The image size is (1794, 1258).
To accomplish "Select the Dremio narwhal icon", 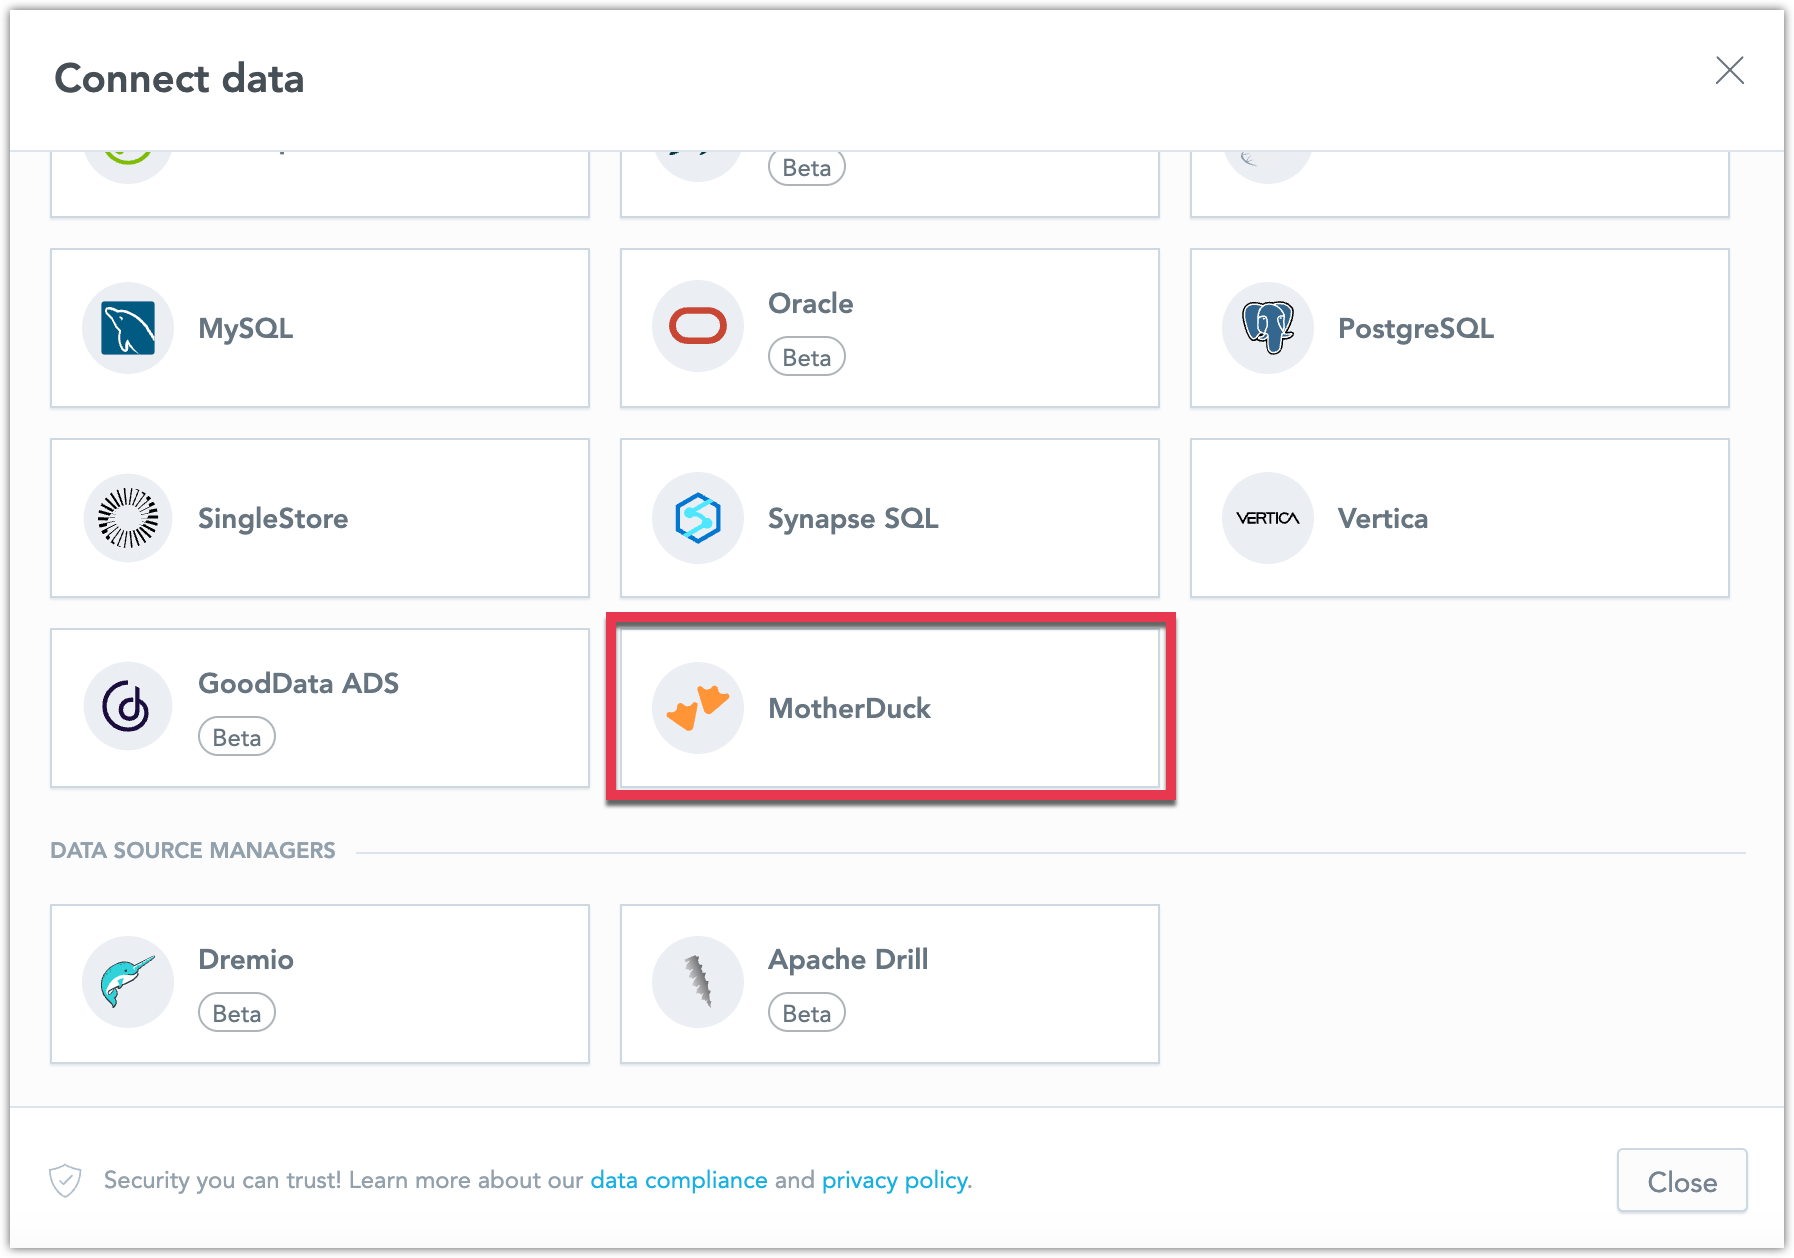I will (128, 982).
